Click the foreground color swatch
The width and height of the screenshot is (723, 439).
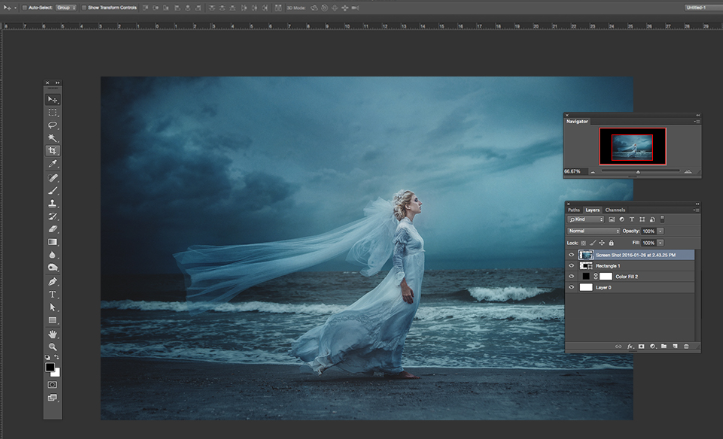(50, 367)
